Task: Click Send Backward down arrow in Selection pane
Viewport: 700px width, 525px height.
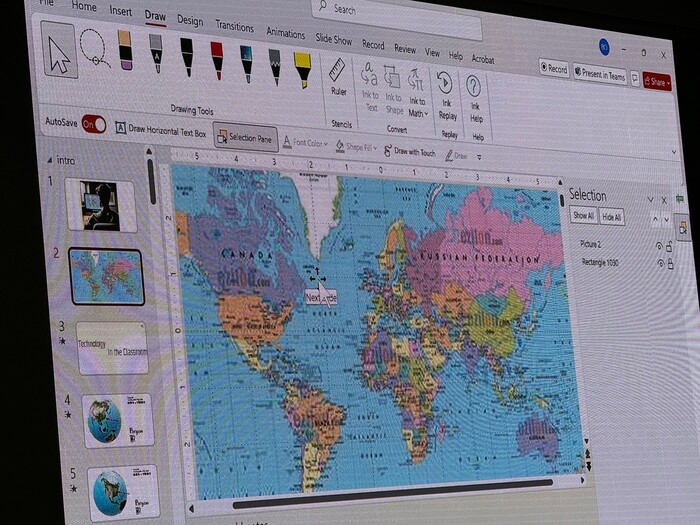Action: 667,220
